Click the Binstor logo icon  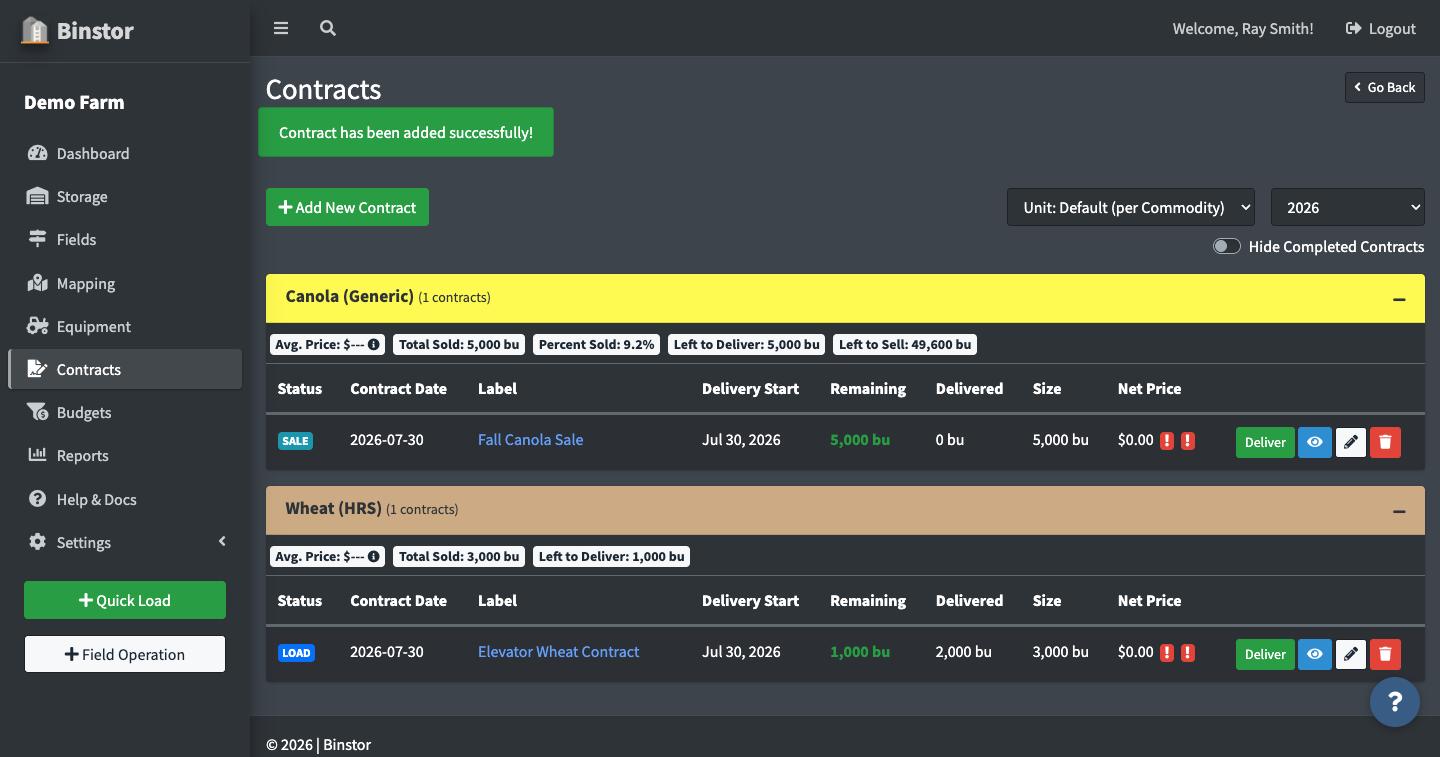coord(35,30)
